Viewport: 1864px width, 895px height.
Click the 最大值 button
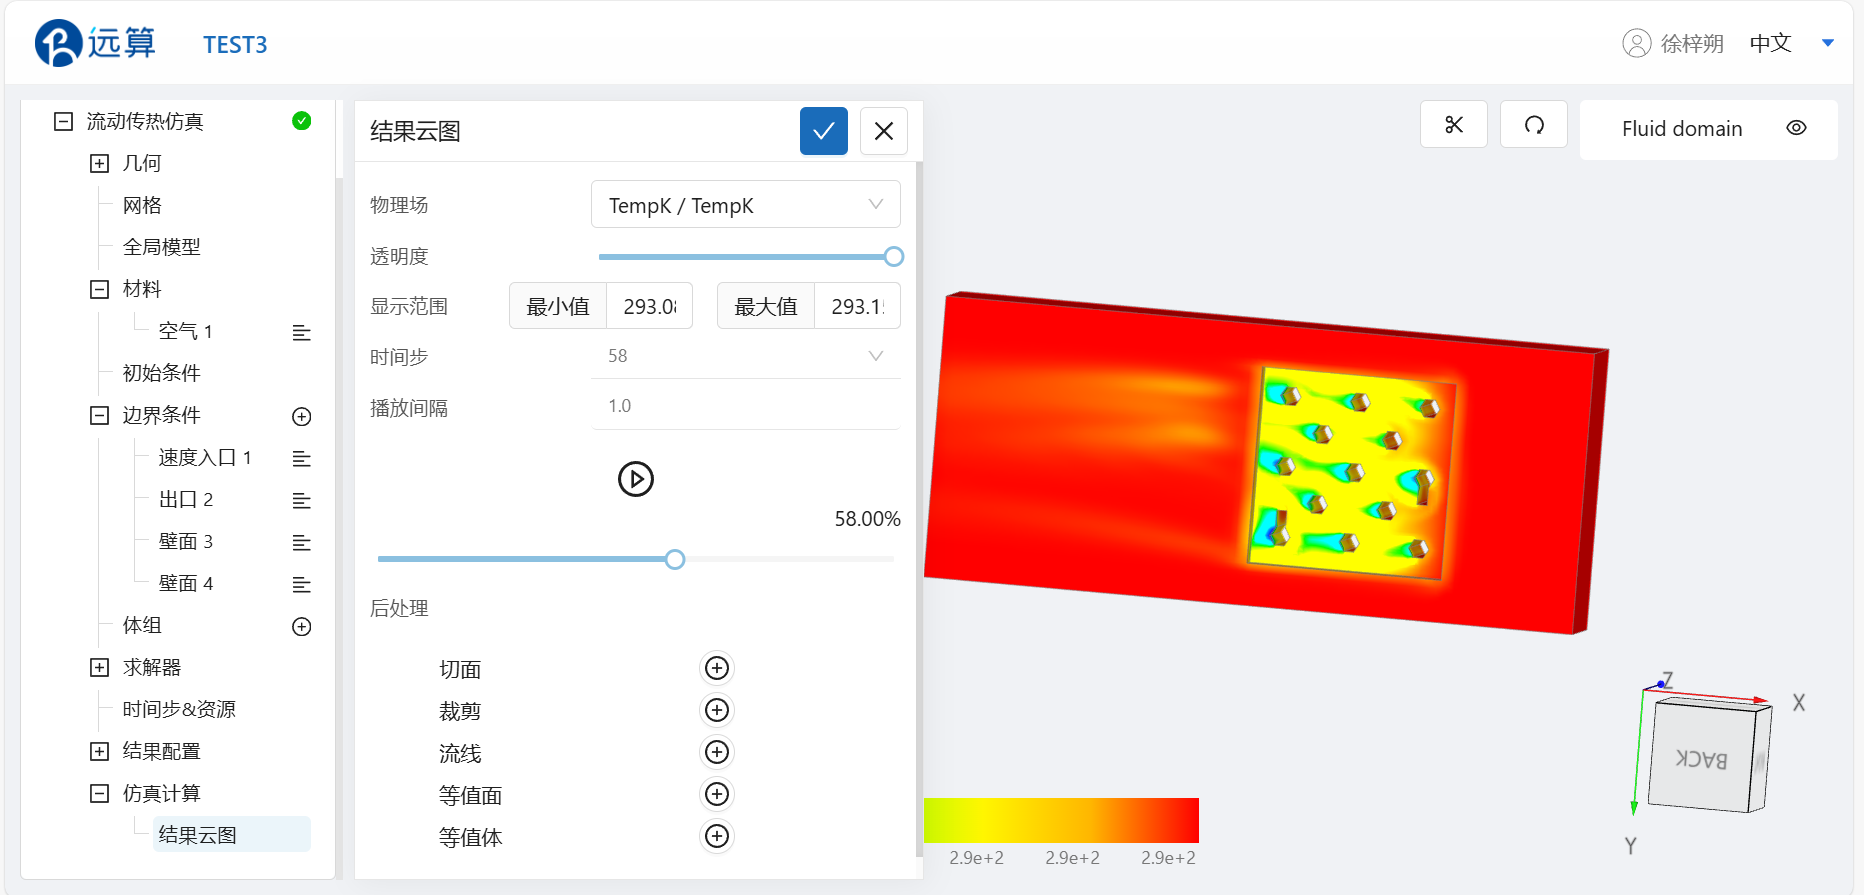pos(766,306)
